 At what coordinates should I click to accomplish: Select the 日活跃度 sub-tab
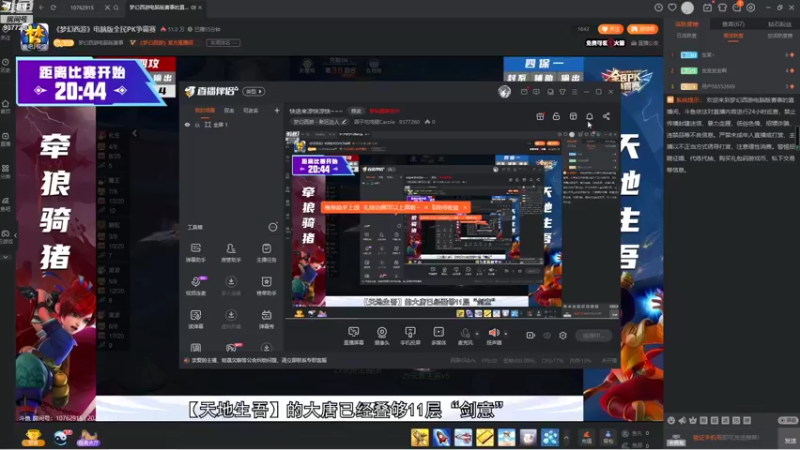pyautogui.click(x=686, y=36)
